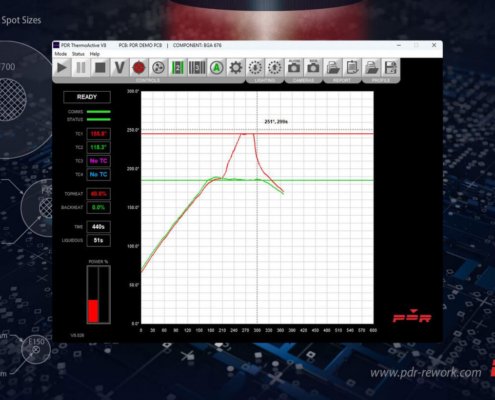The width and height of the screenshot is (495, 400).
Task: Click the V vacuum toolbar icon
Action: [119, 68]
